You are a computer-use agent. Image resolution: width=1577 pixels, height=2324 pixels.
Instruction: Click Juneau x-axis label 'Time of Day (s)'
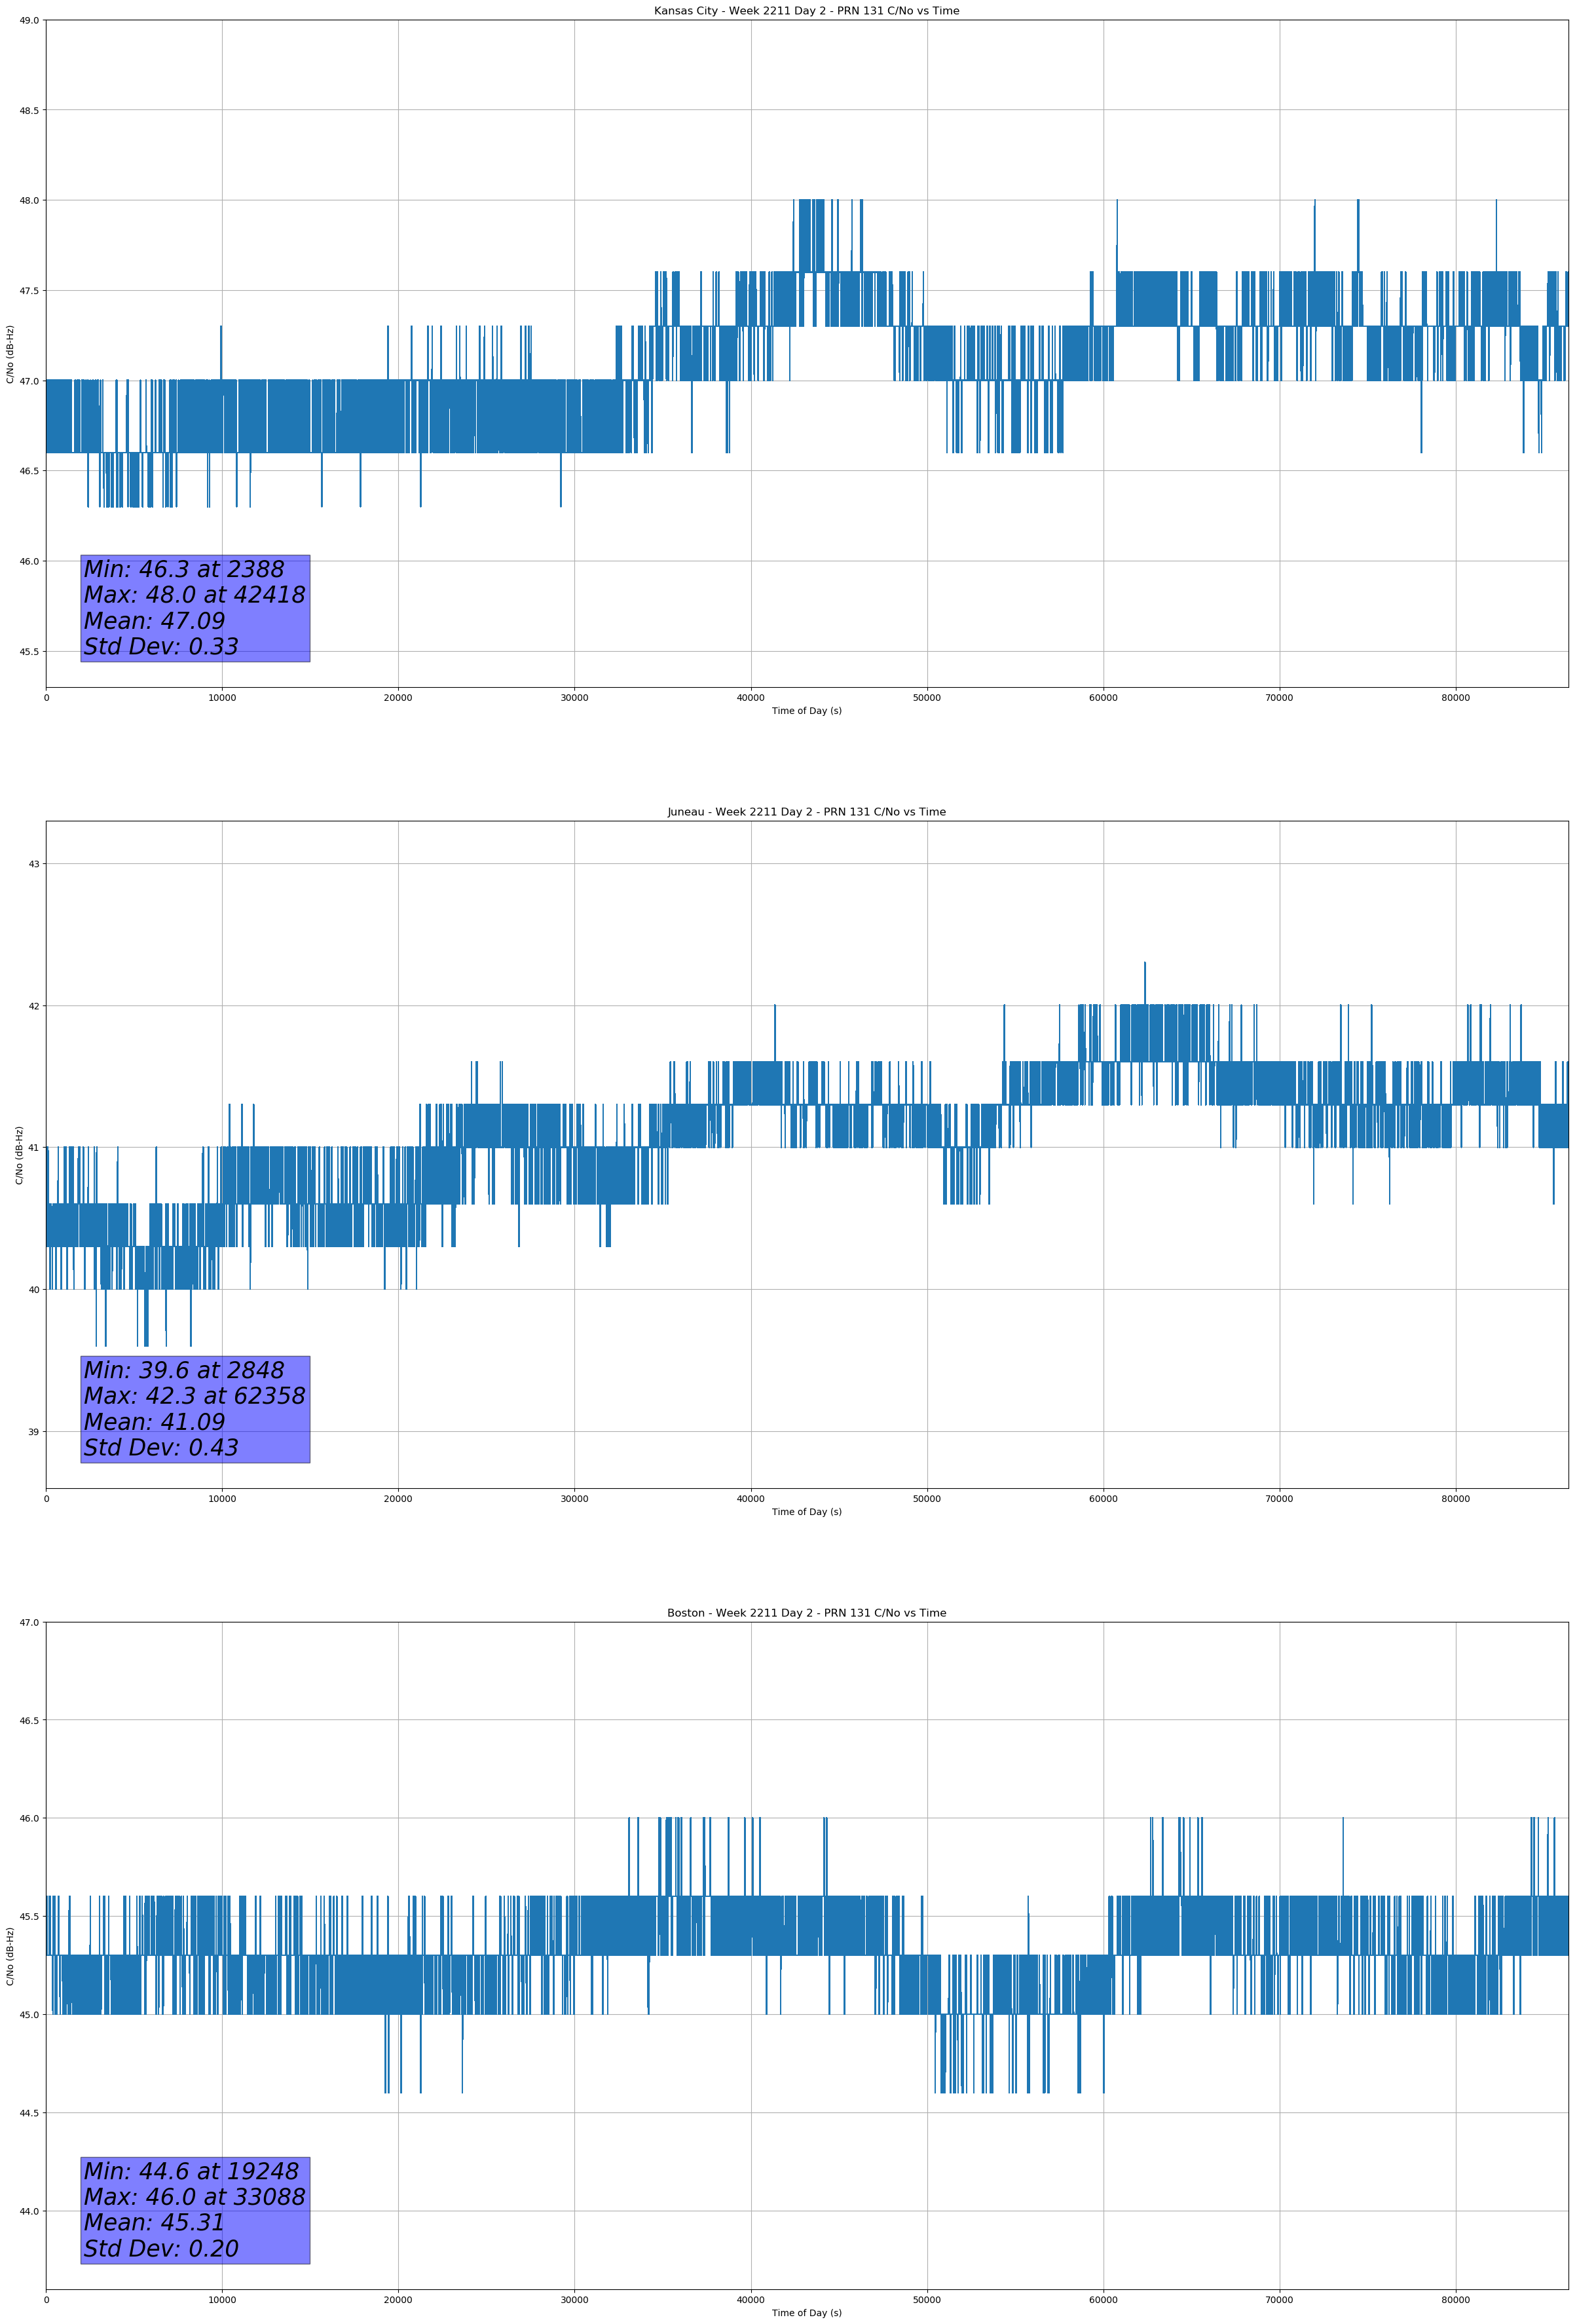[806, 1512]
